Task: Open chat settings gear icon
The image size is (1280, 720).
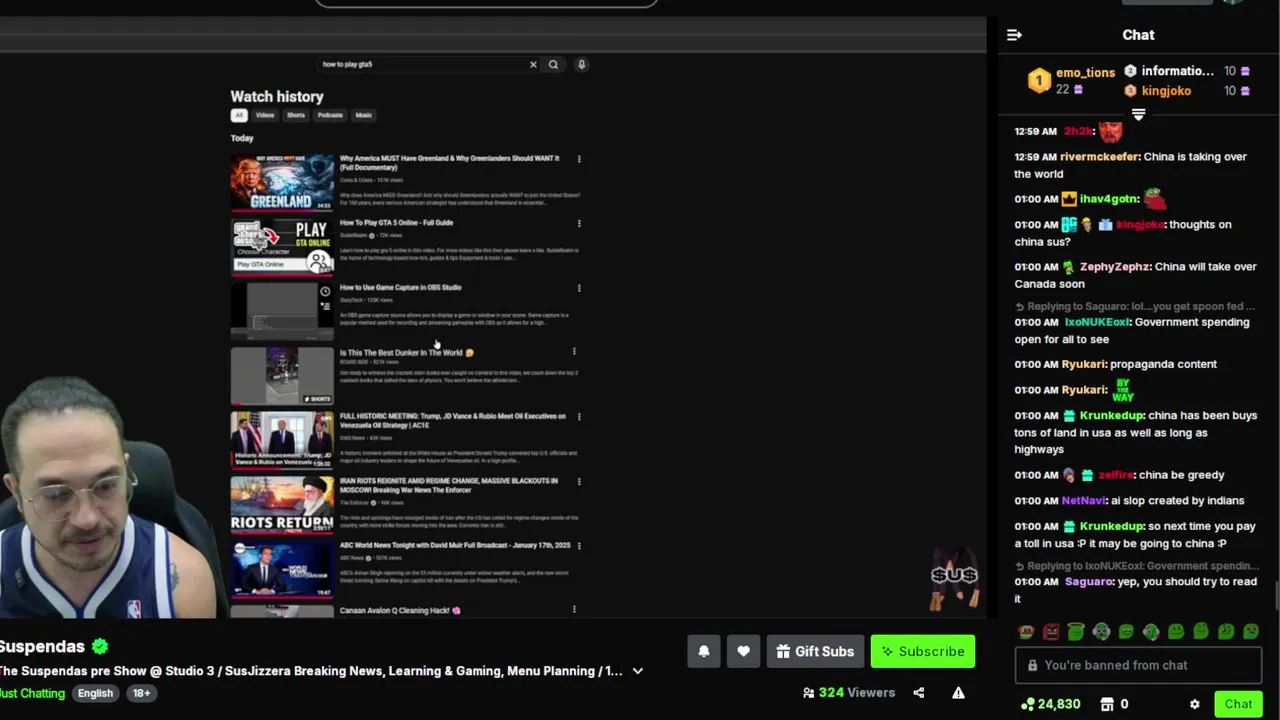Action: [x=1194, y=704]
